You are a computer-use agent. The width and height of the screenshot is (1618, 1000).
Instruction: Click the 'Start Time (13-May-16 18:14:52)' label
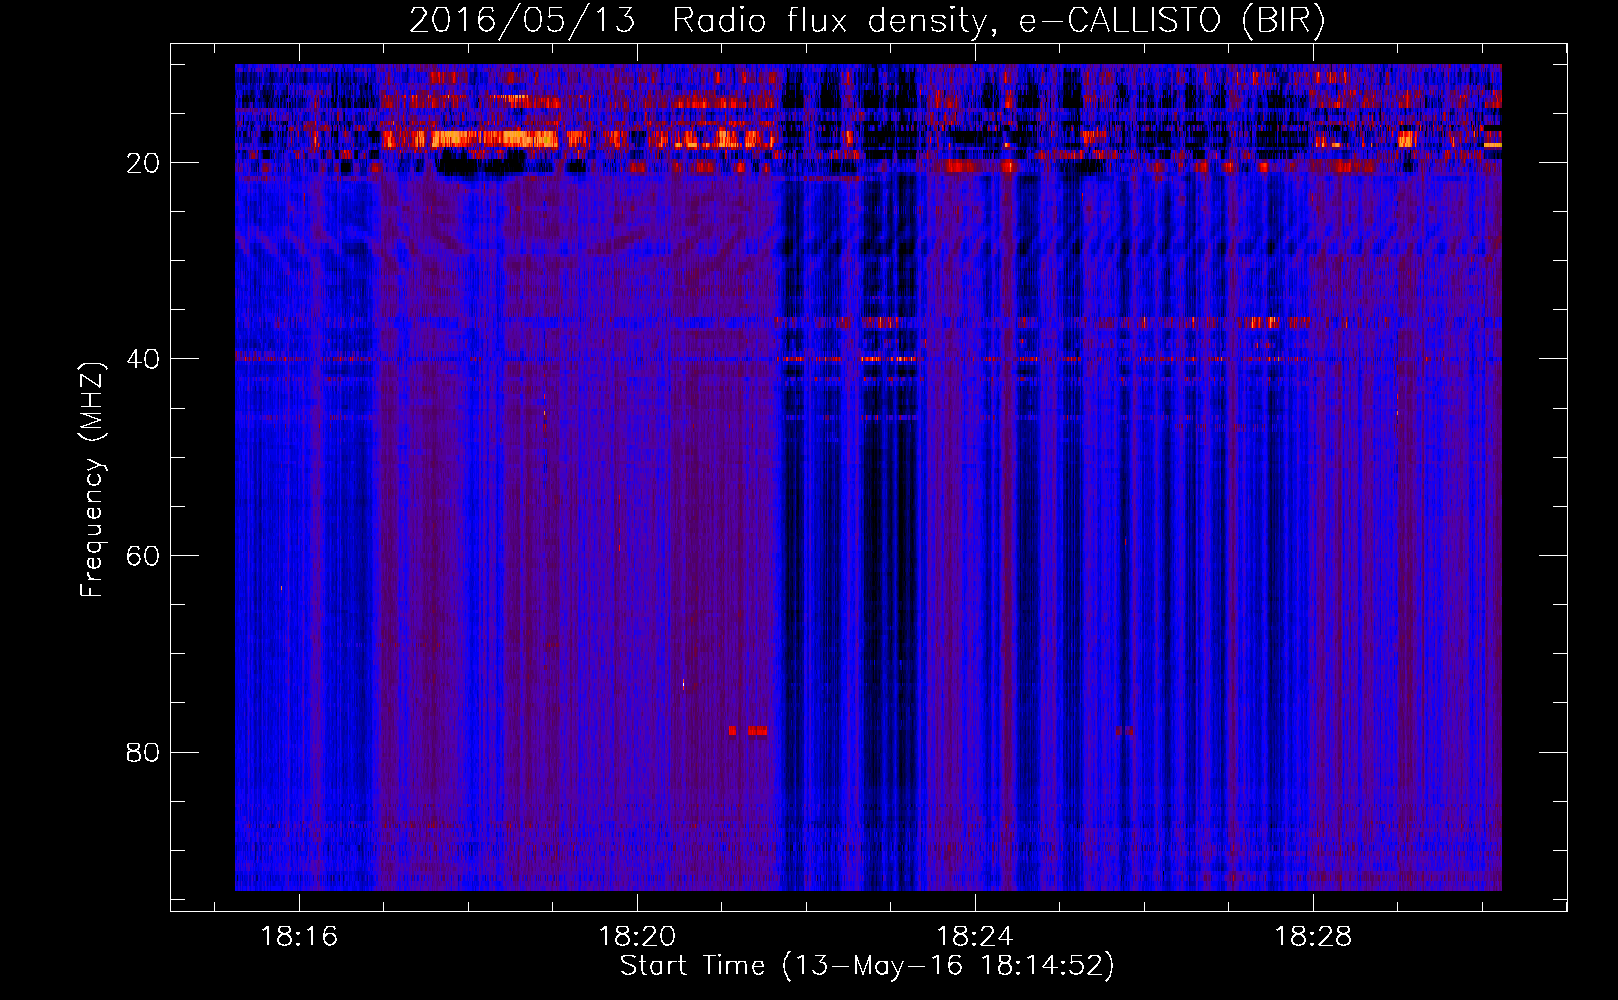tap(867, 966)
